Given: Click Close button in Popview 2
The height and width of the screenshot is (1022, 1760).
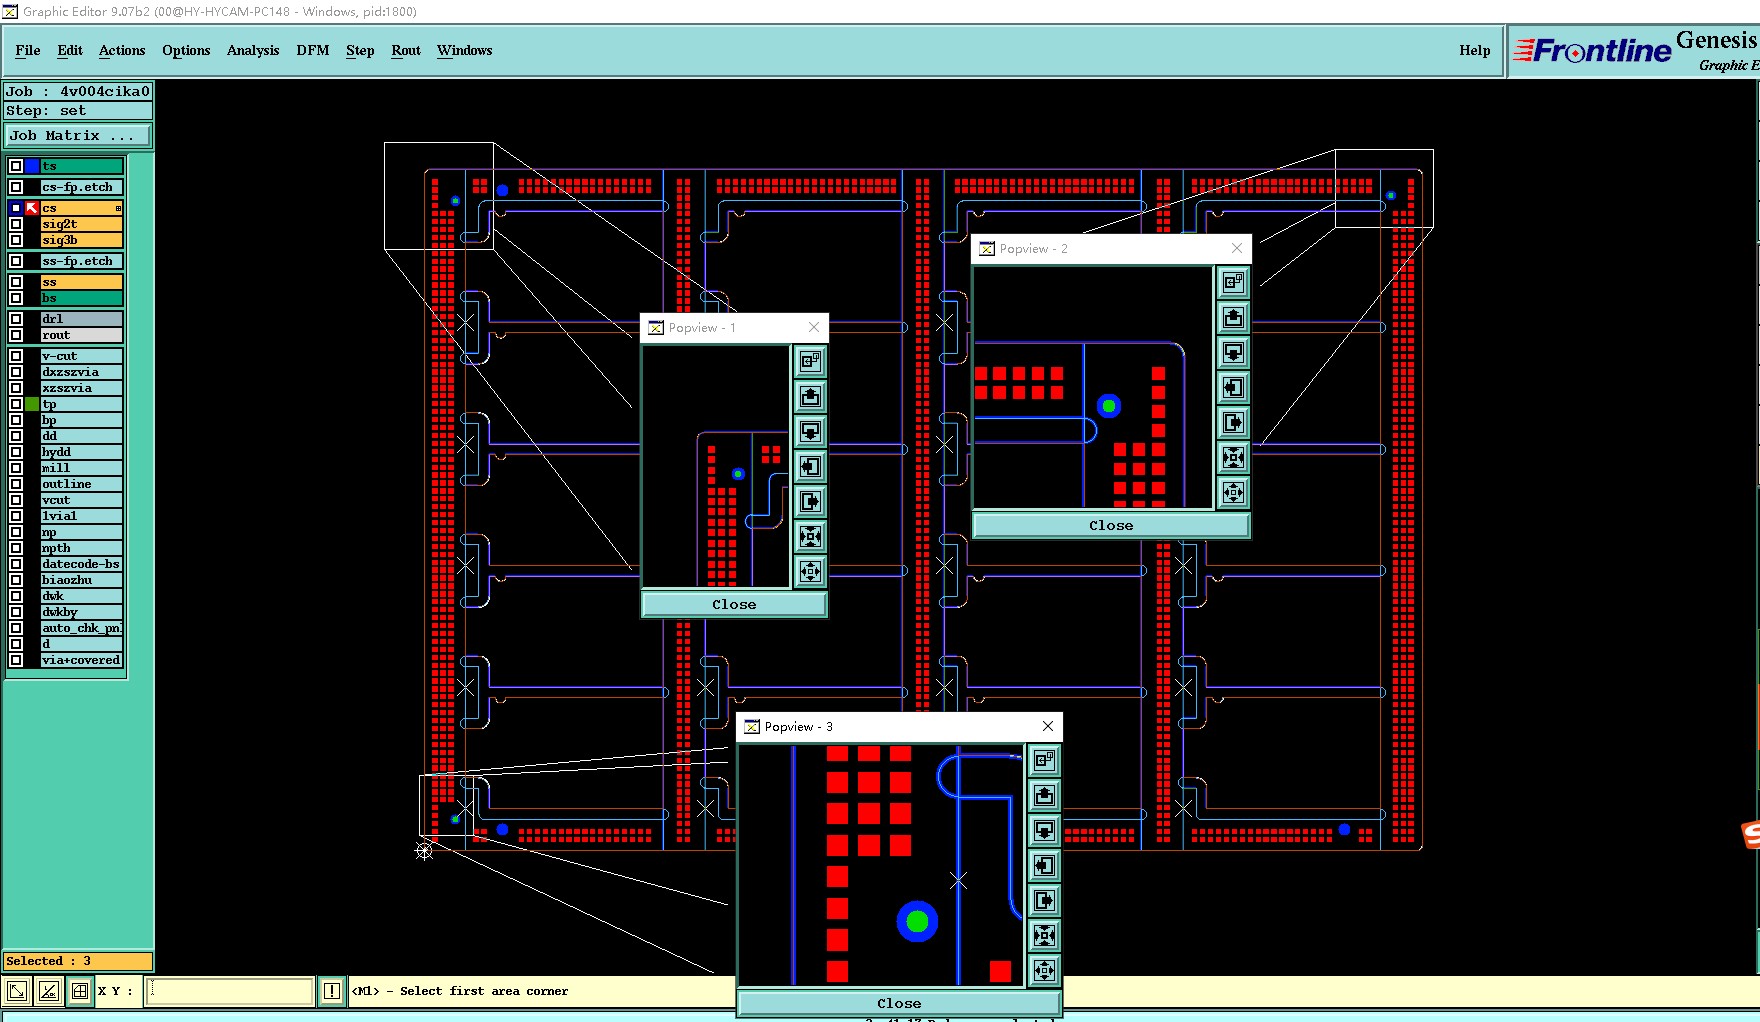Looking at the screenshot, I should click(1111, 525).
